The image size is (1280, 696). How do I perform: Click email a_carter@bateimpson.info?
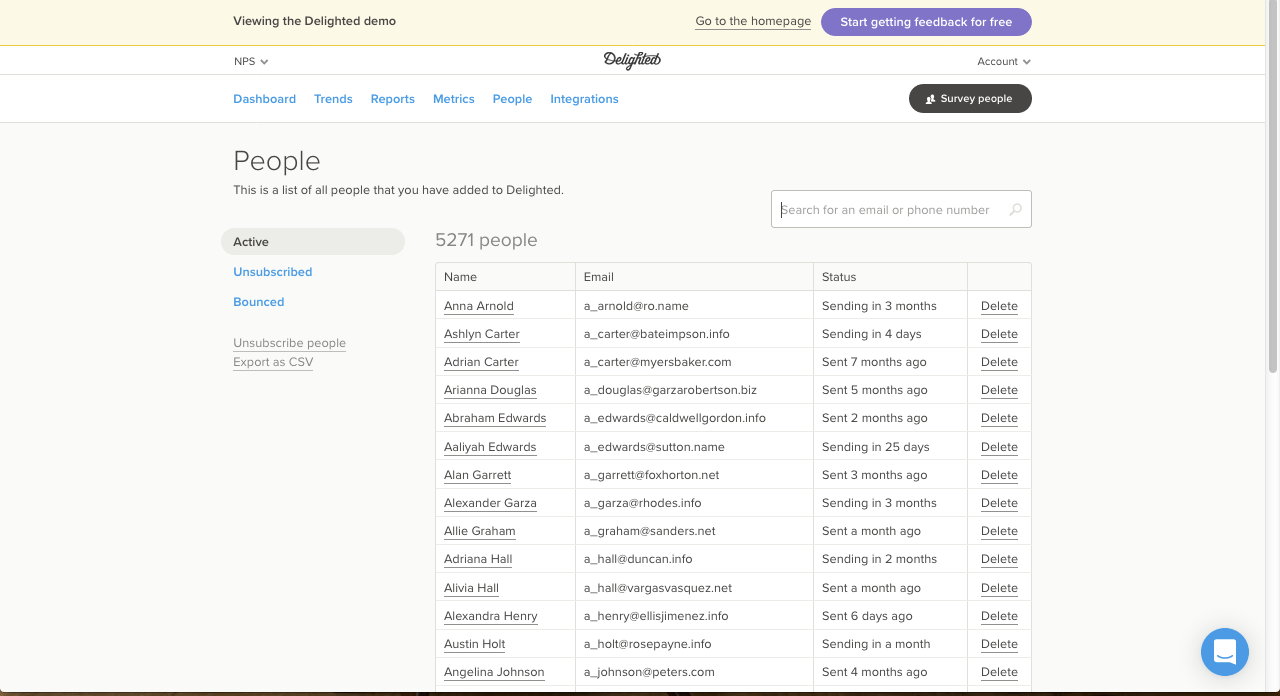click(x=657, y=334)
